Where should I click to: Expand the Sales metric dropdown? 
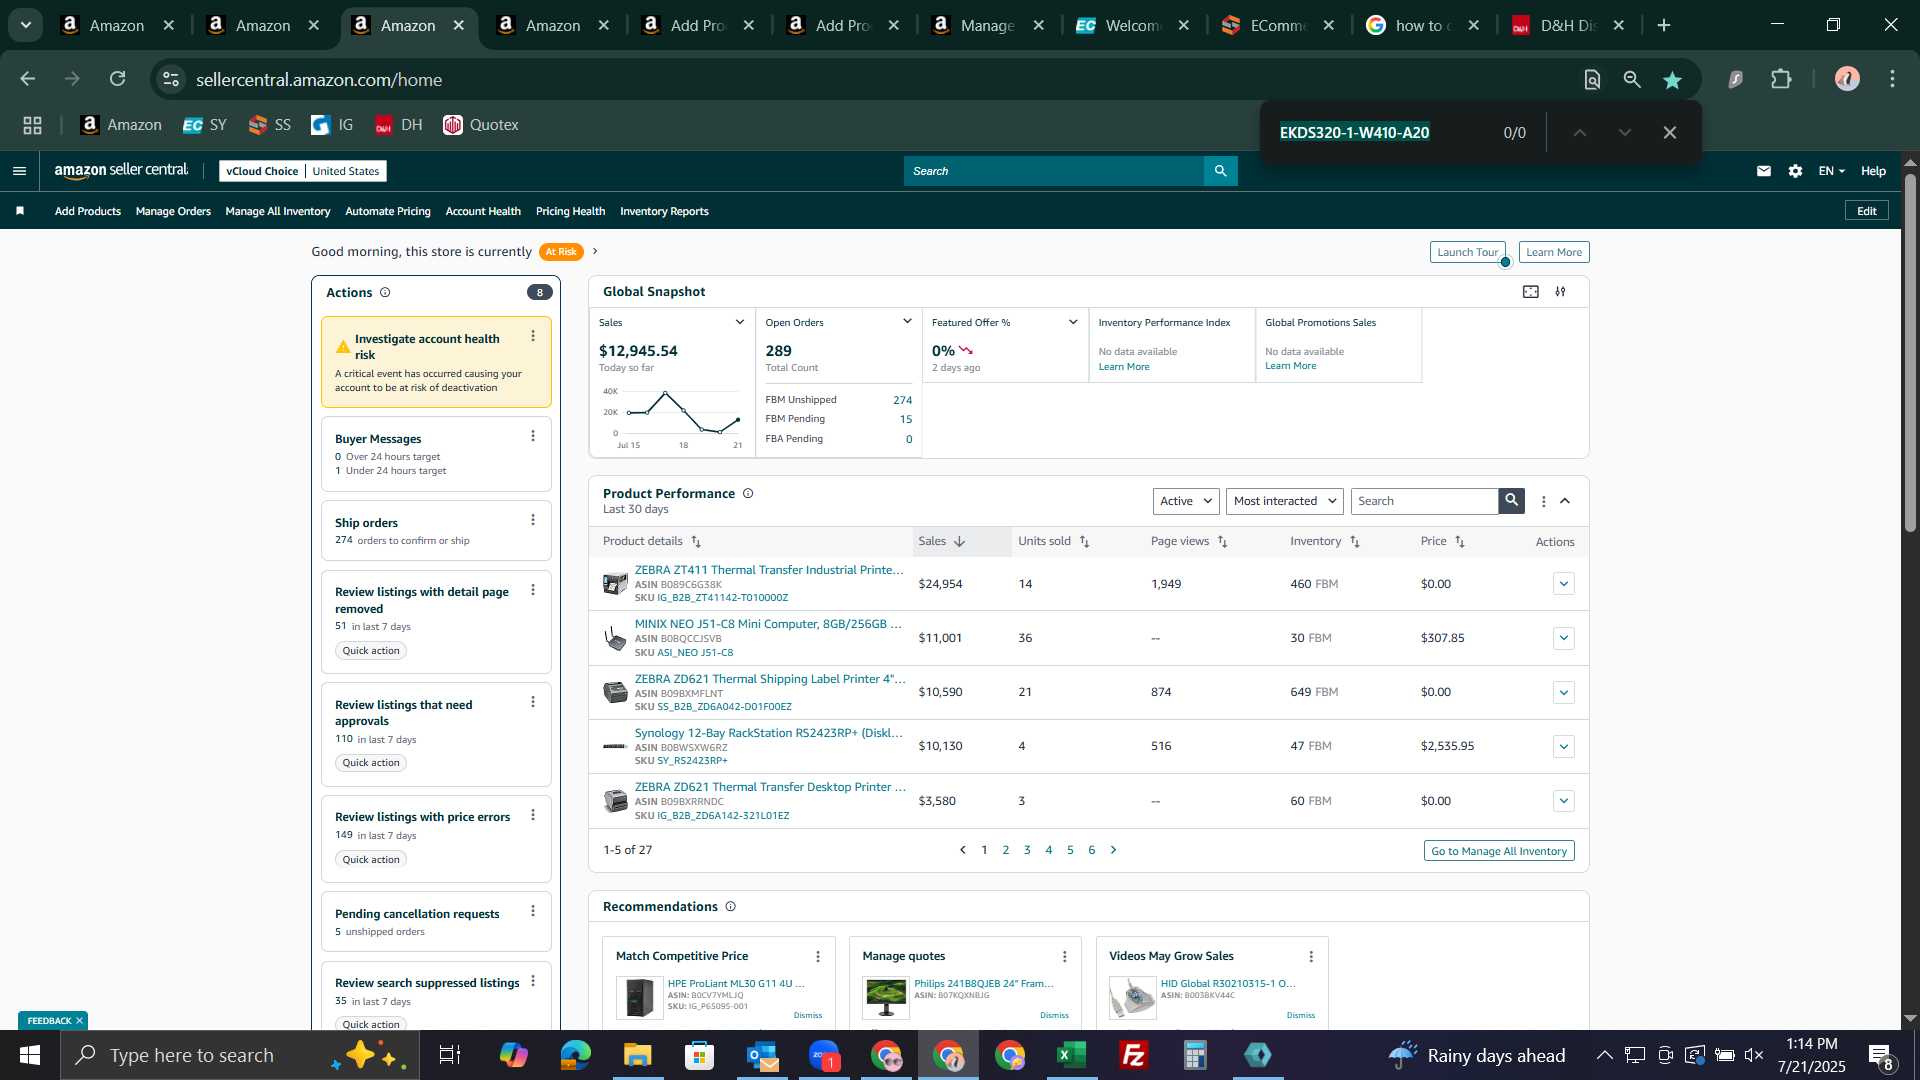(x=740, y=322)
